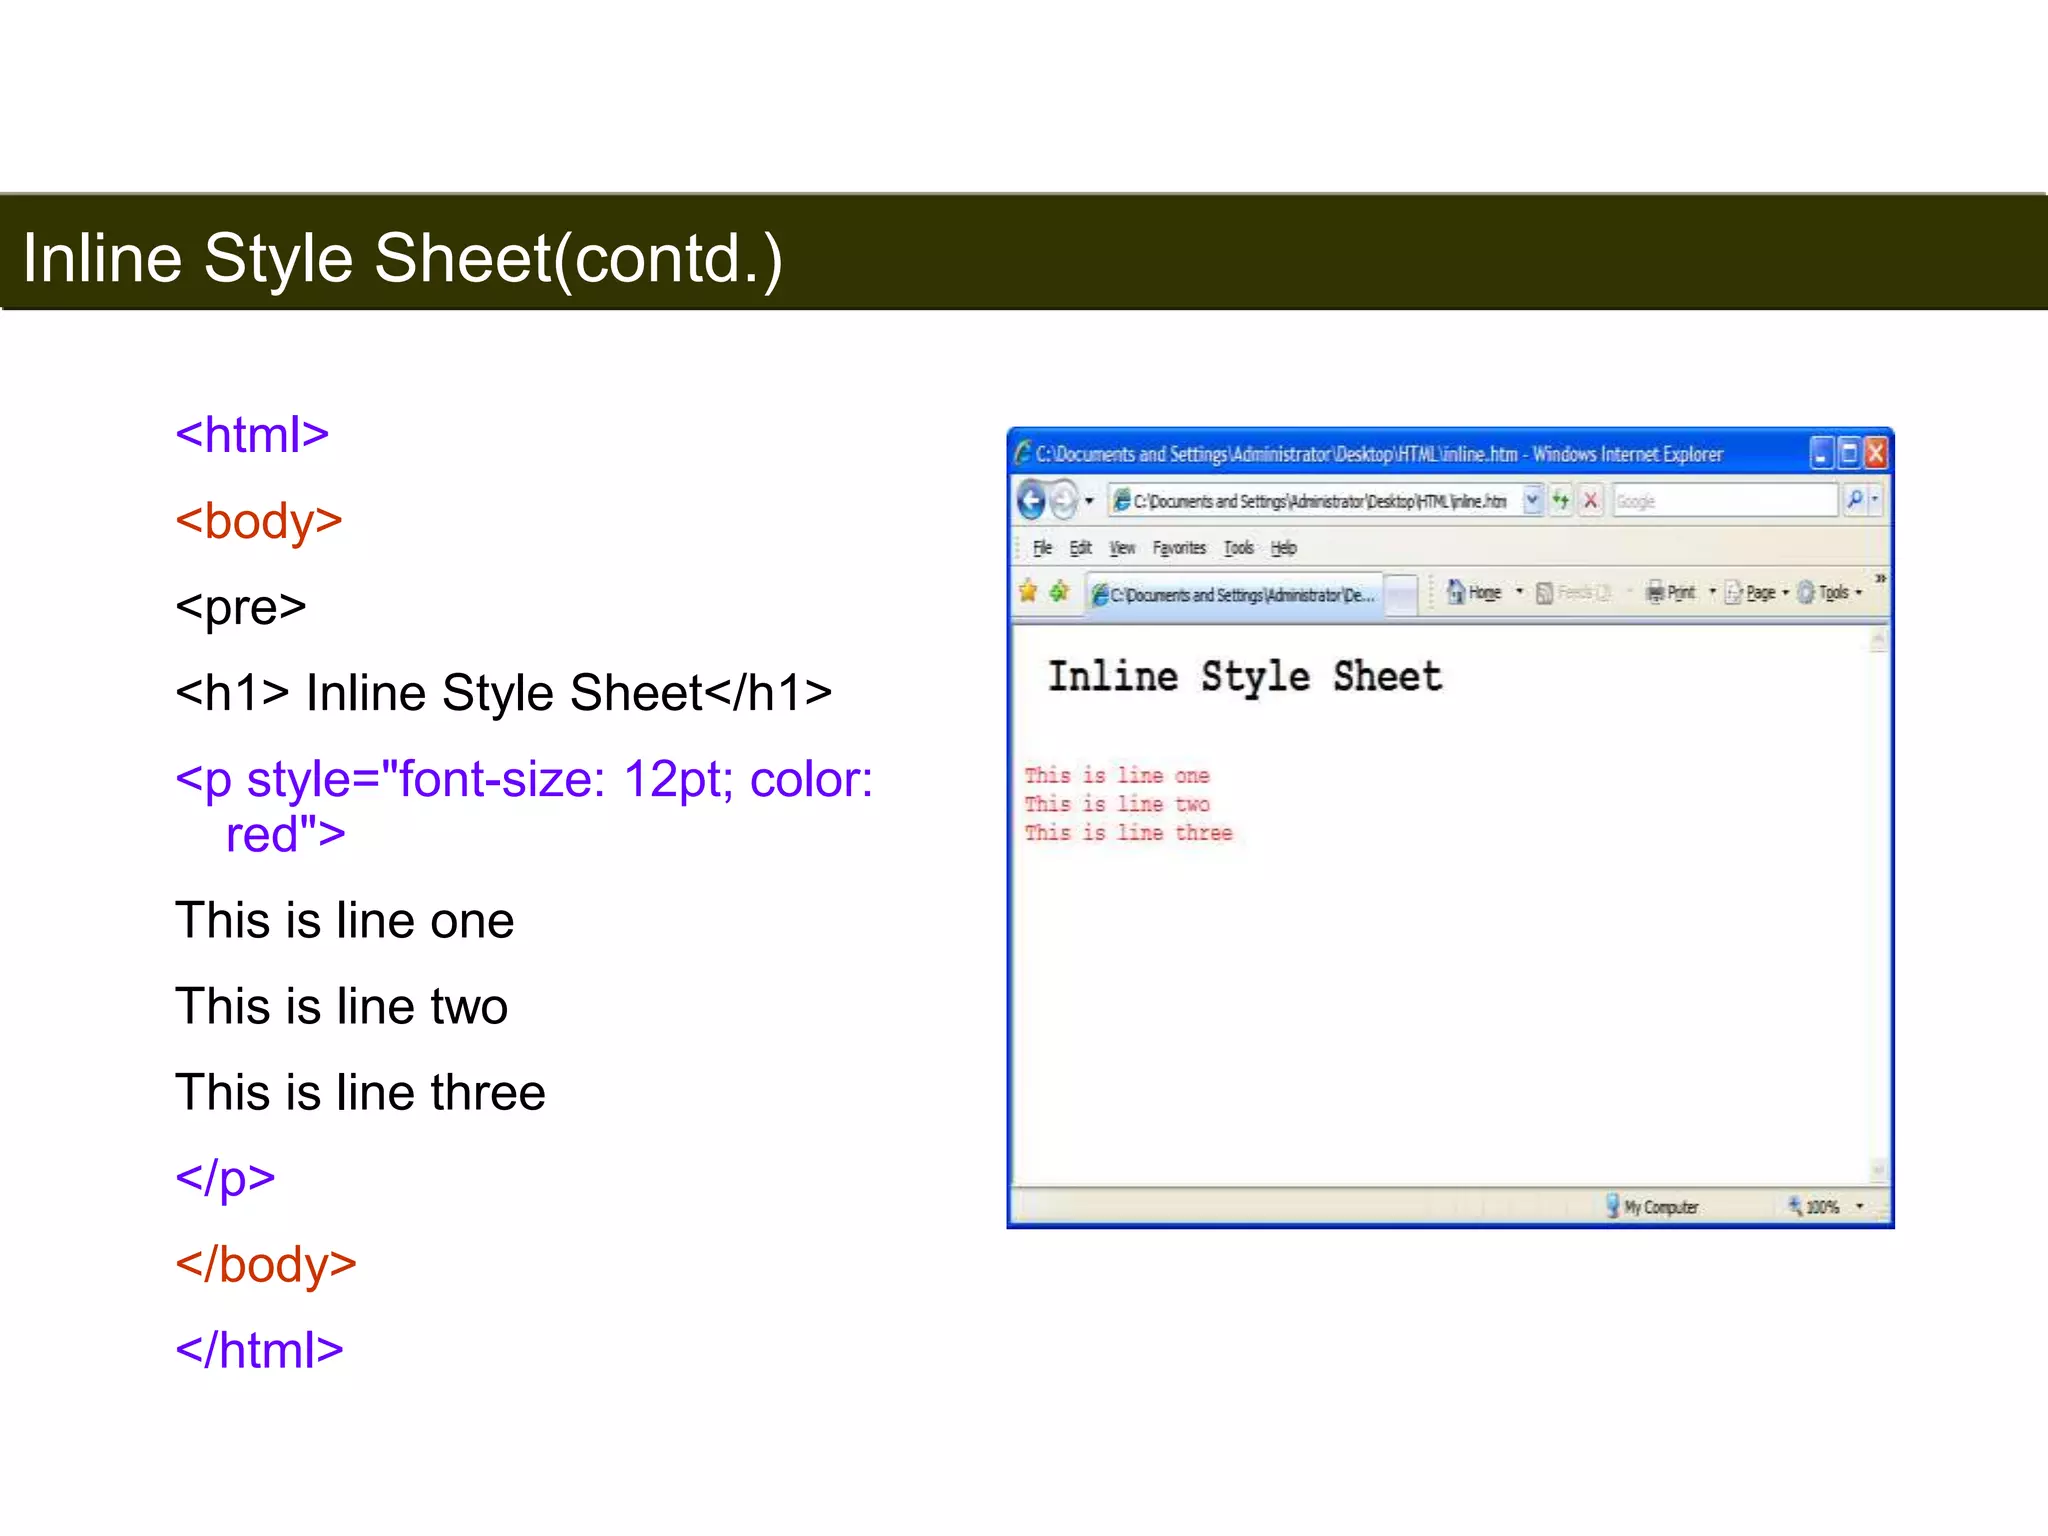Click the blank New Tab button

[1402, 595]
